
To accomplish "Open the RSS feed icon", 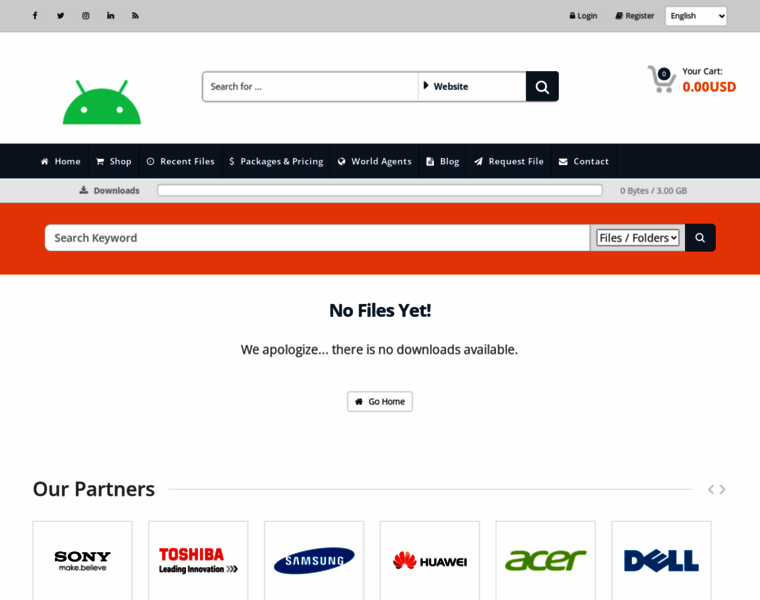I will (x=135, y=16).
